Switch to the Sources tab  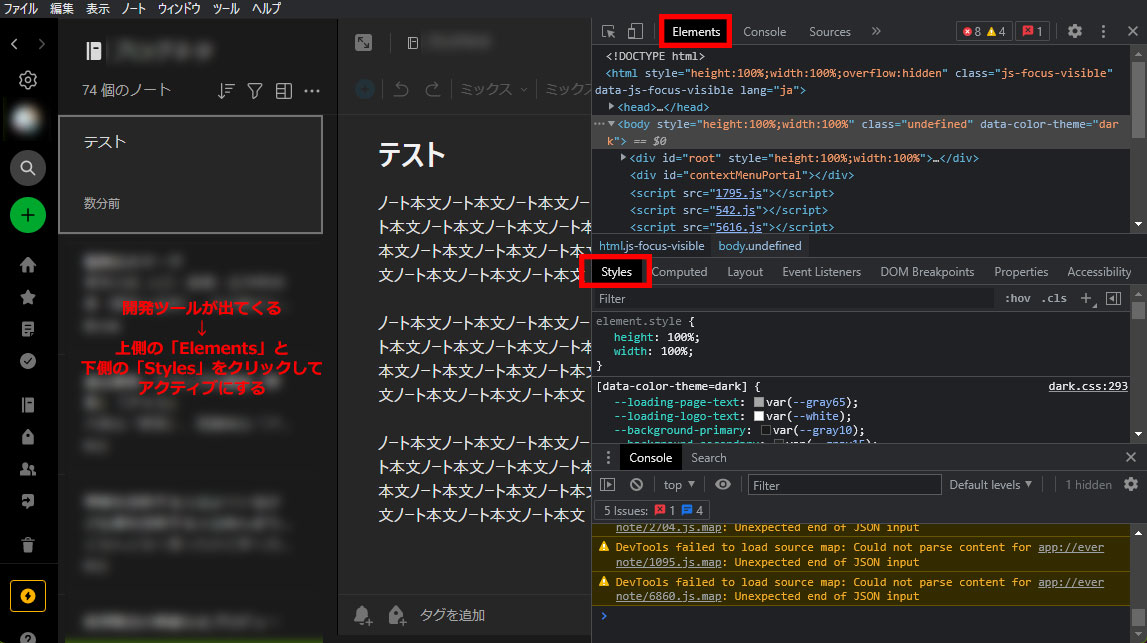click(829, 31)
